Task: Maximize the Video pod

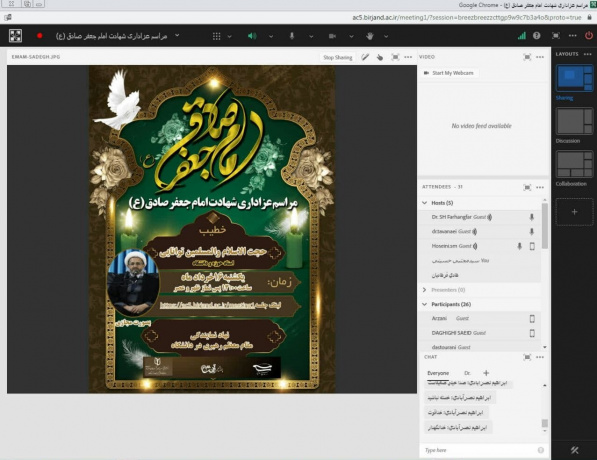Action: pos(527,57)
